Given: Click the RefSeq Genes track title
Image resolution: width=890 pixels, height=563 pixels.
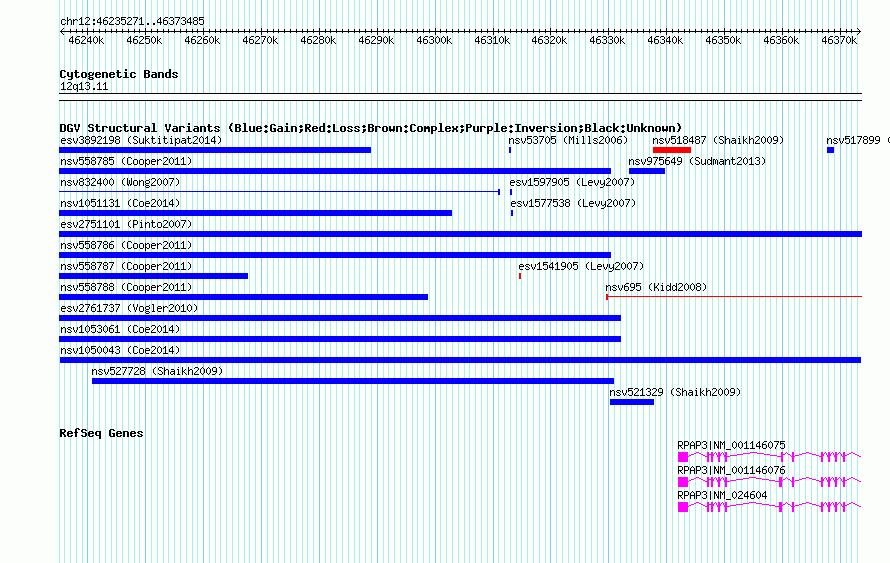Looking at the screenshot, I should coord(101,433).
